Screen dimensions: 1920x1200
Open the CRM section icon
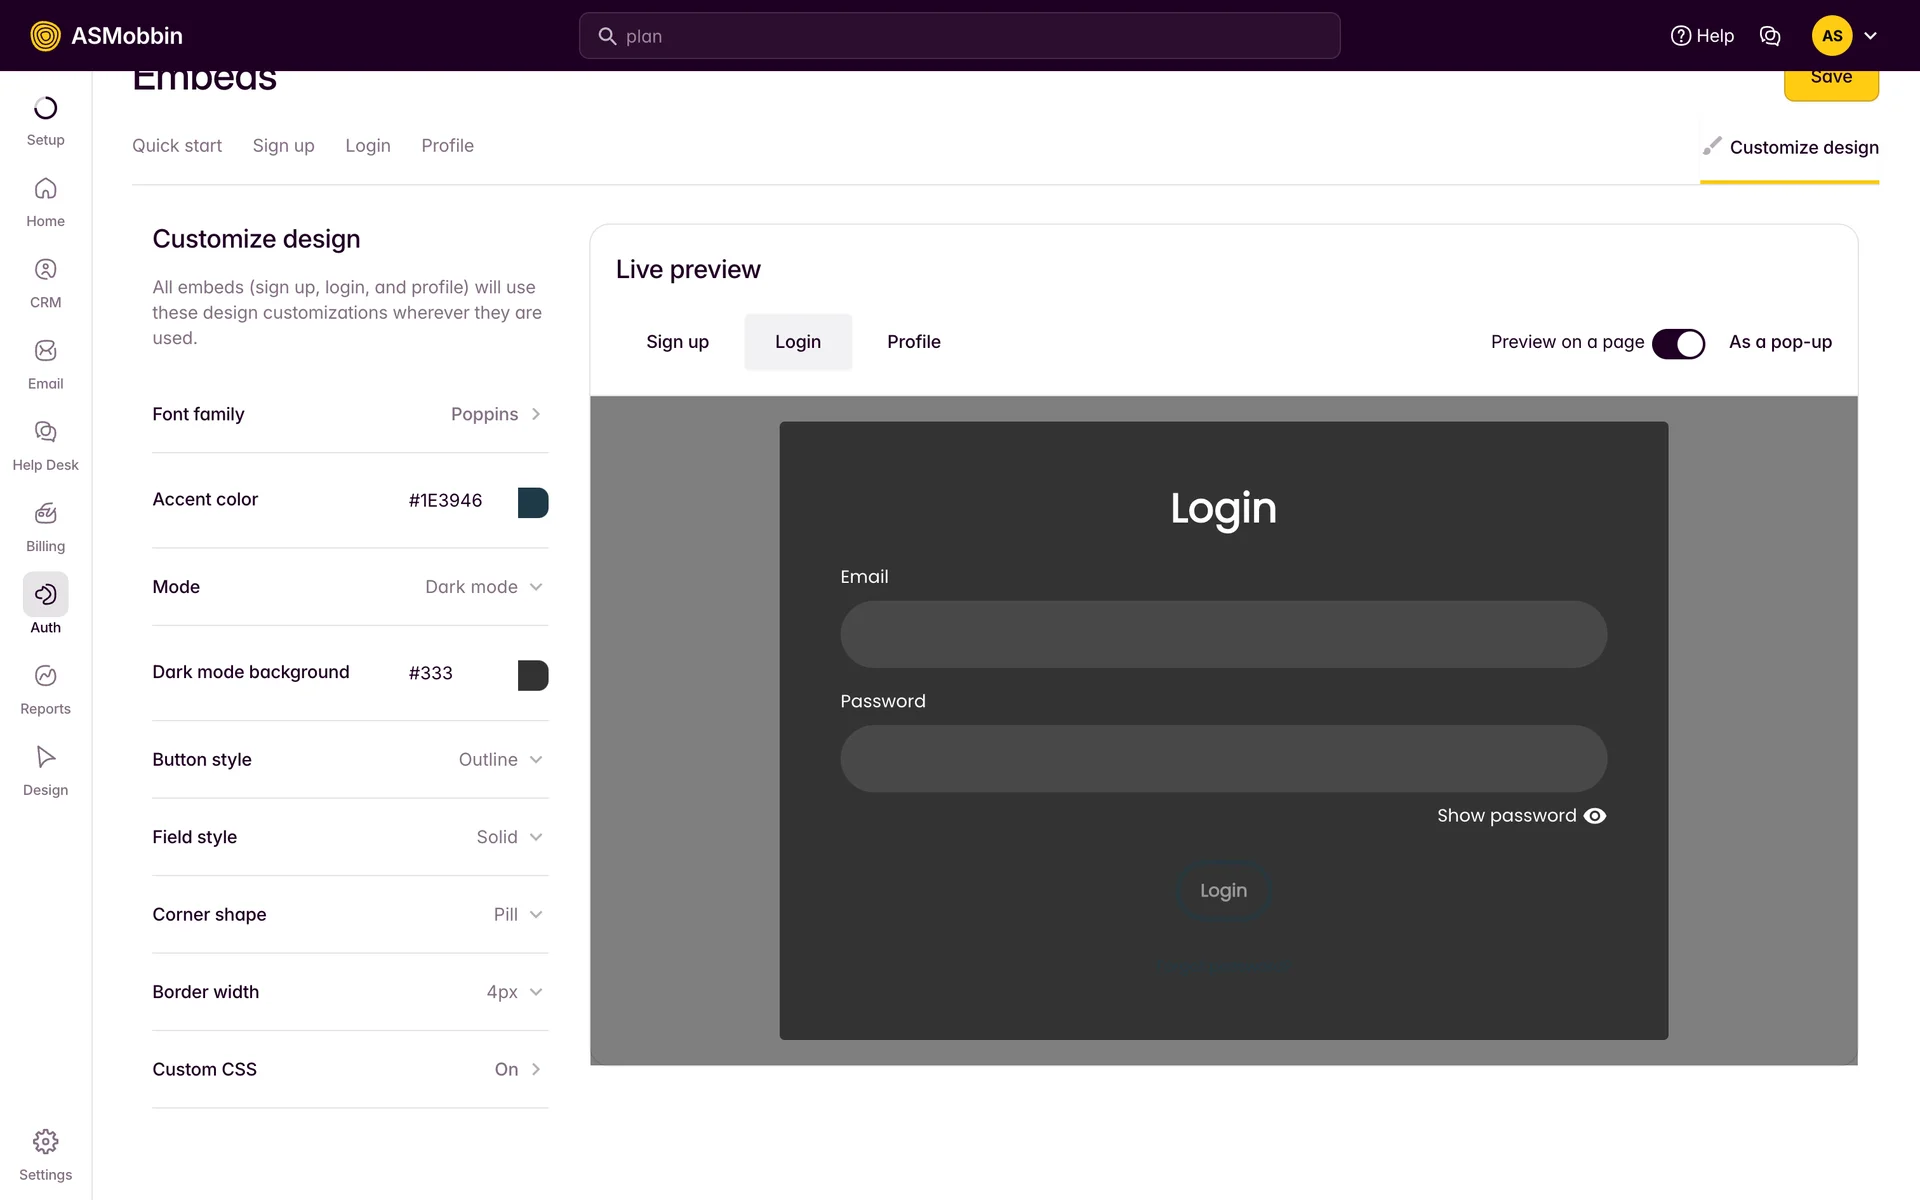pos(45,270)
